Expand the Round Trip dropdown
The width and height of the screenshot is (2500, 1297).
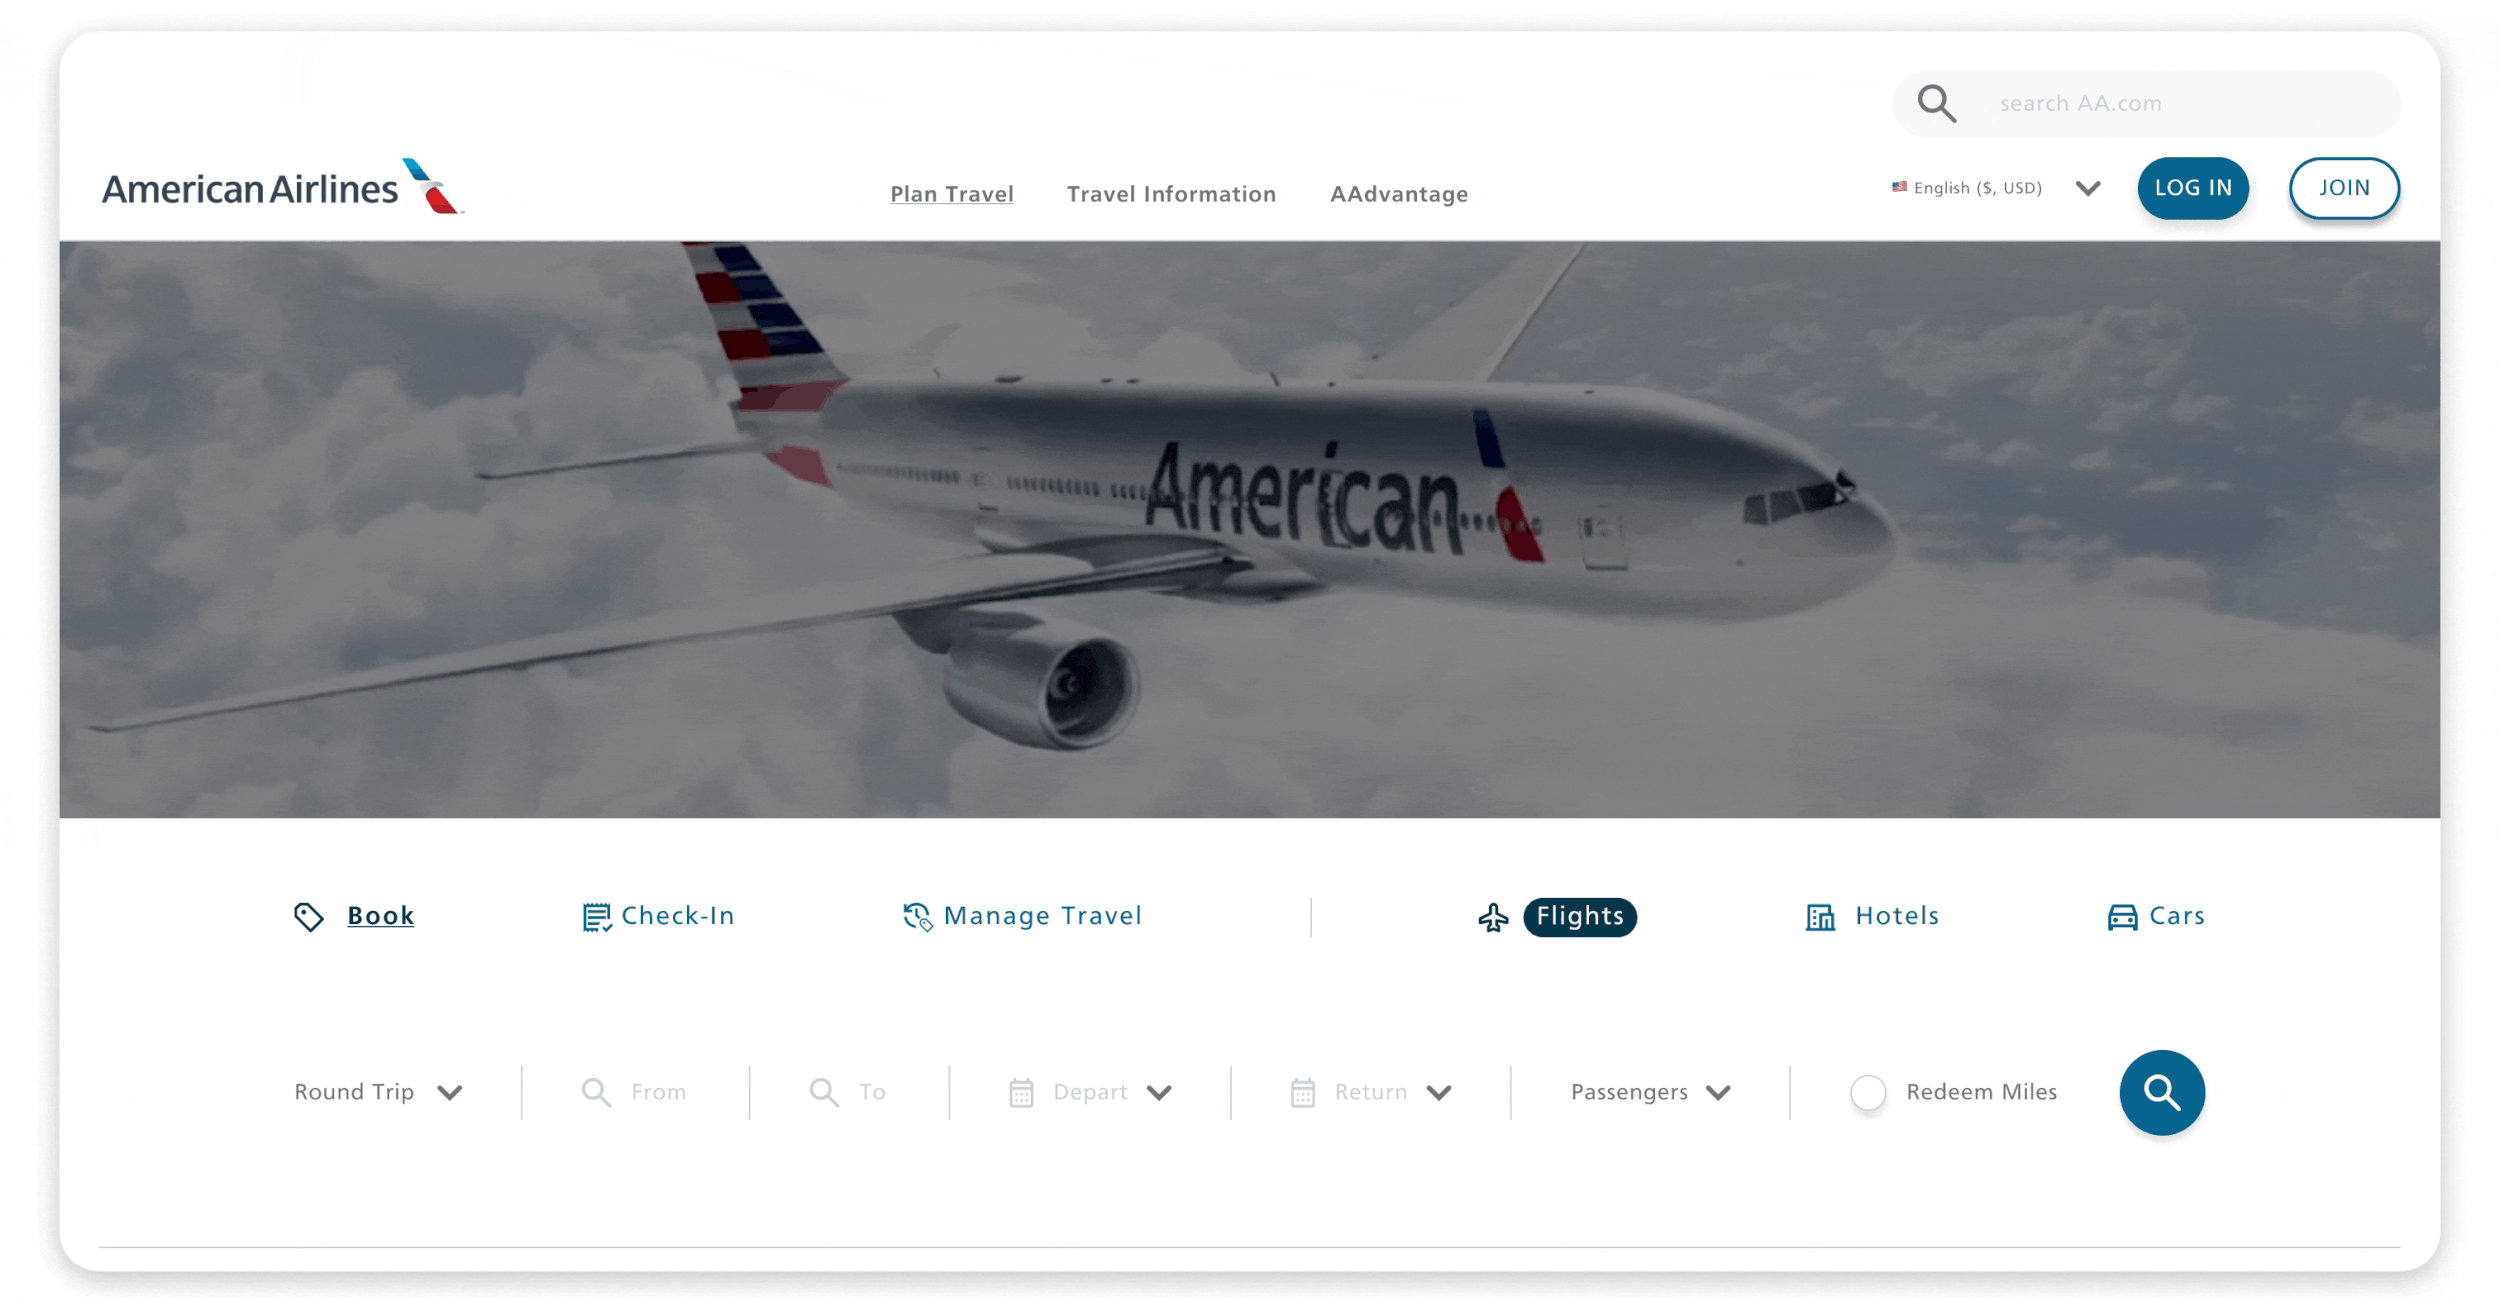(378, 1092)
